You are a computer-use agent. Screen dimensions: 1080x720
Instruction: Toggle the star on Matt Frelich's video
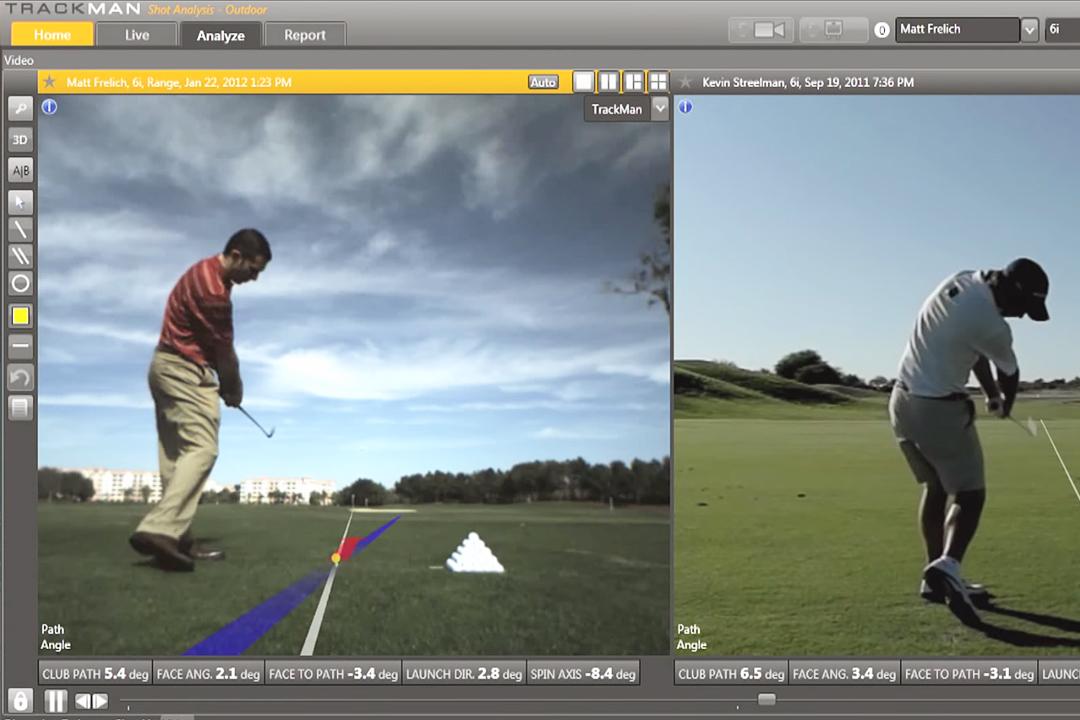pos(50,82)
